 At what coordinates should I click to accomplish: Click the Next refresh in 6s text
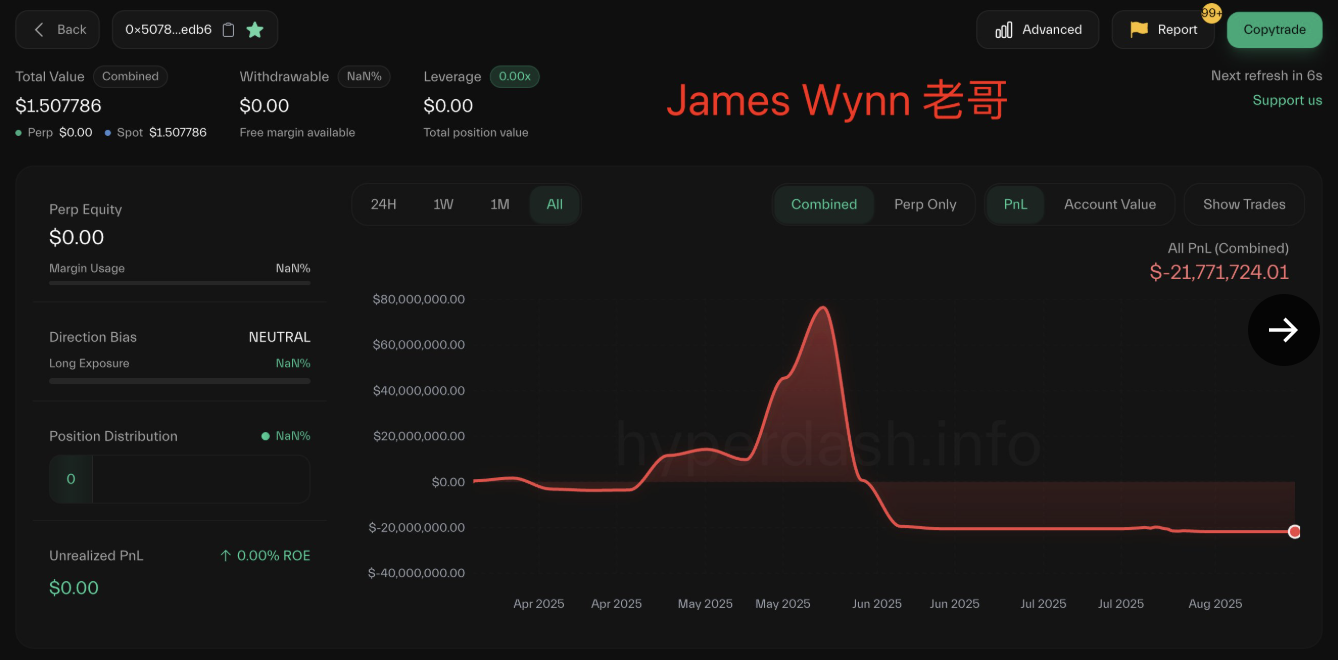pos(1266,76)
